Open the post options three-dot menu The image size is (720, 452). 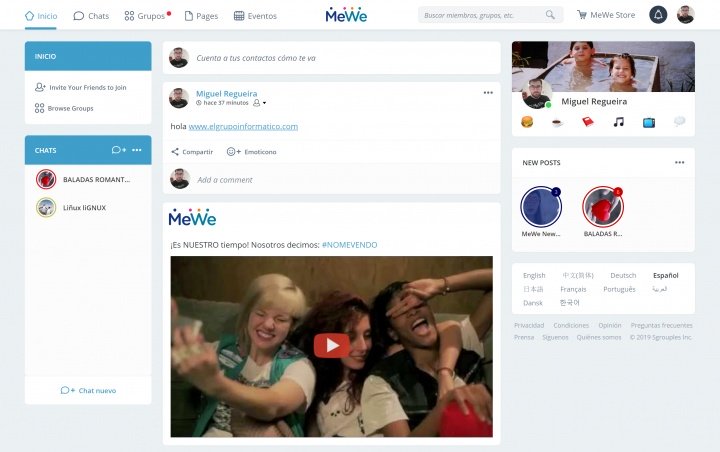[x=488, y=93]
